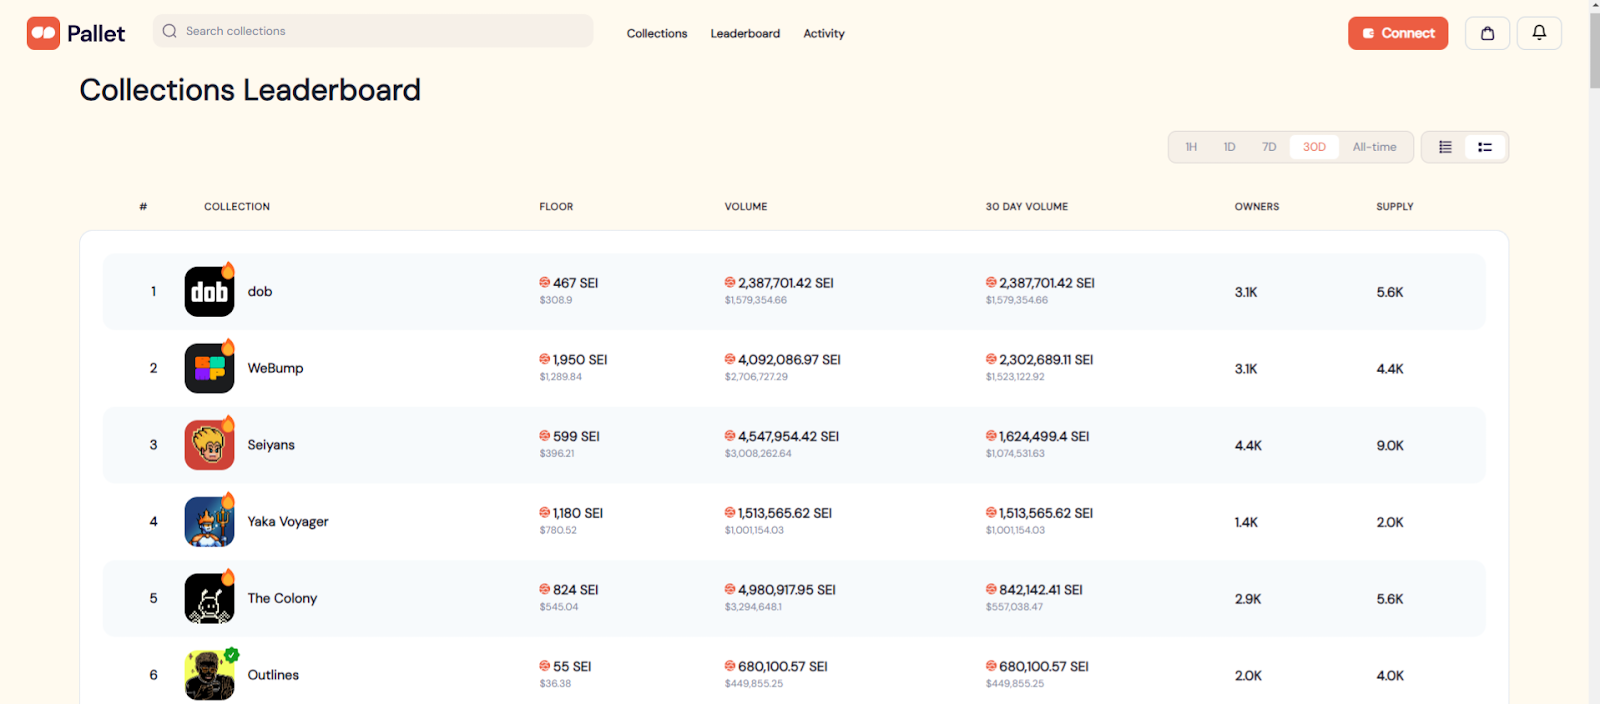Click the SEI icon beside 1,950 SEI
This screenshot has width=1600, height=704.
tap(545, 359)
